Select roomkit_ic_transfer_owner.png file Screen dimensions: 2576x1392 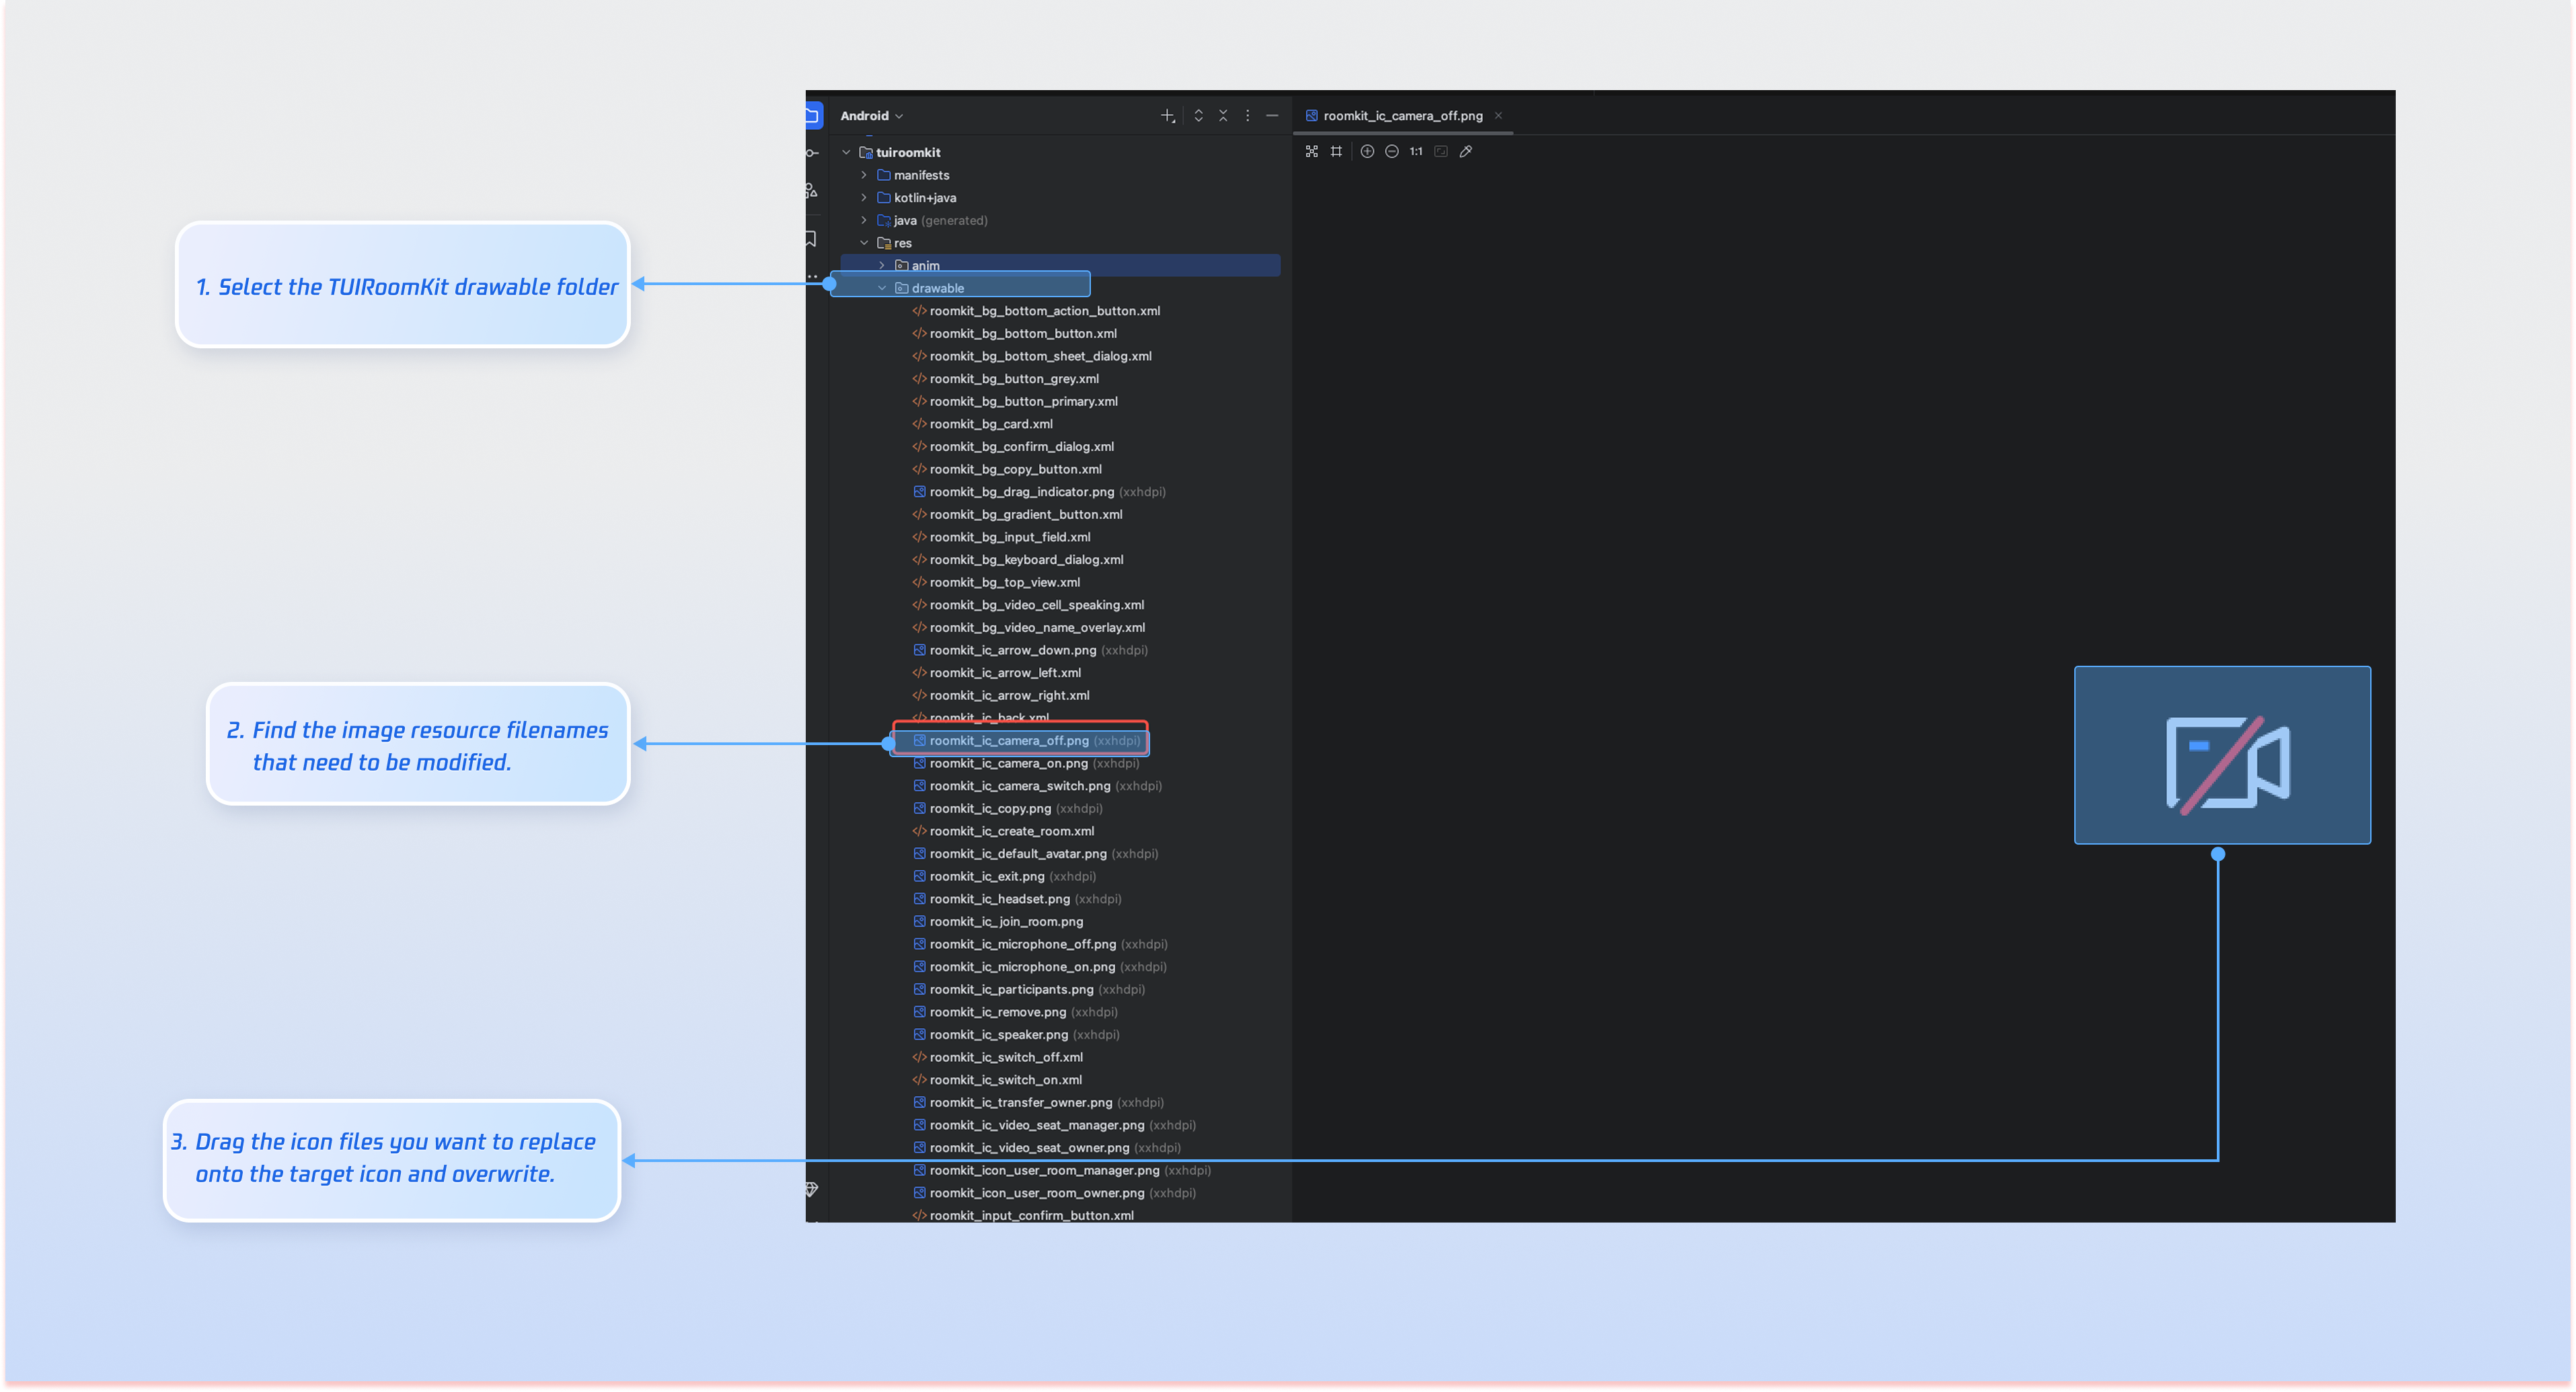[x=1038, y=1102]
